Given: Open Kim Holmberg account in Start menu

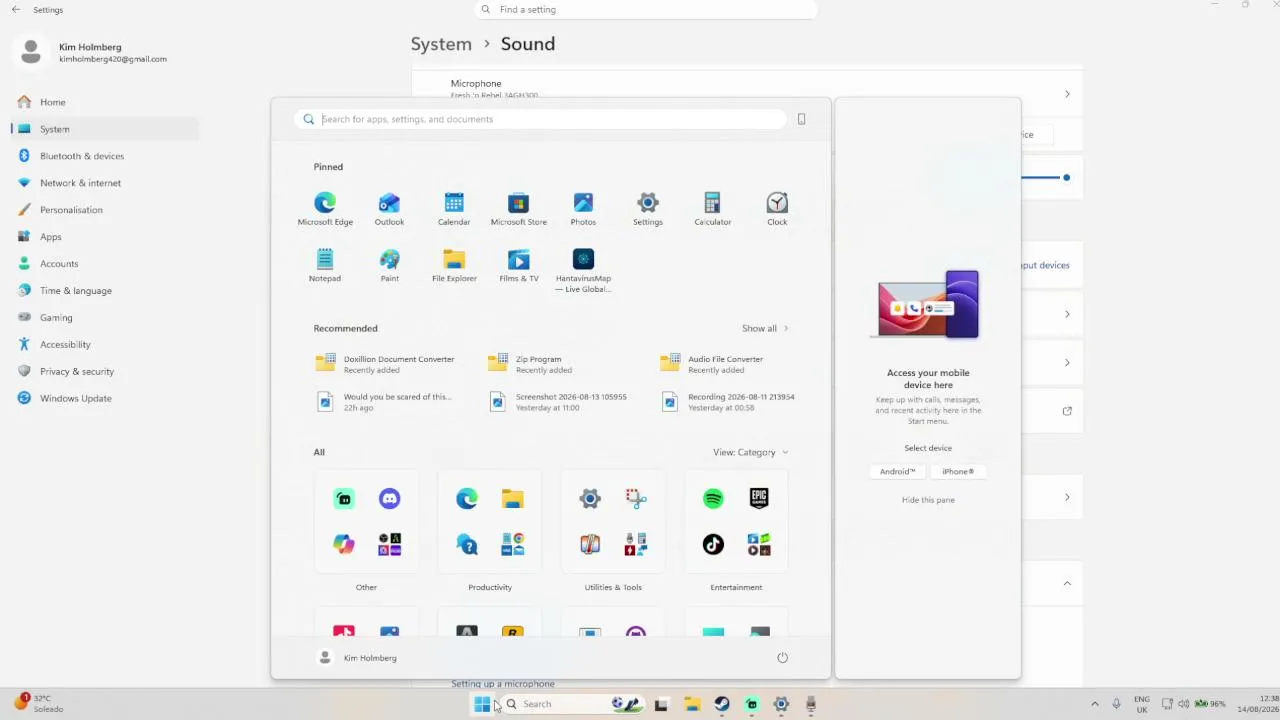Looking at the screenshot, I should click(357, 657).
